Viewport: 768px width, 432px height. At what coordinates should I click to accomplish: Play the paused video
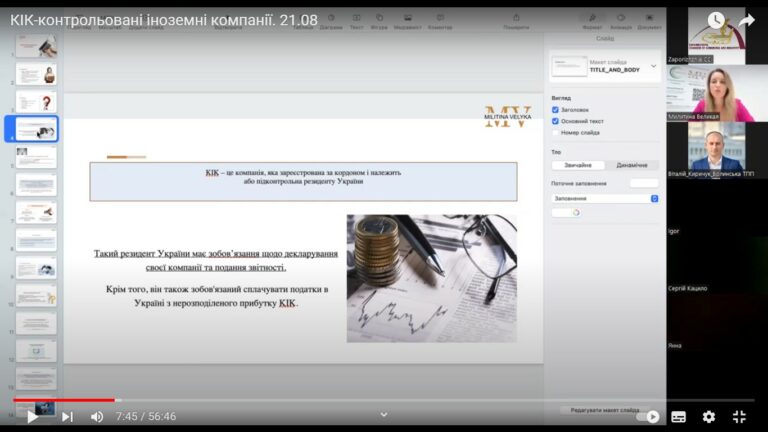click(32, 416)
